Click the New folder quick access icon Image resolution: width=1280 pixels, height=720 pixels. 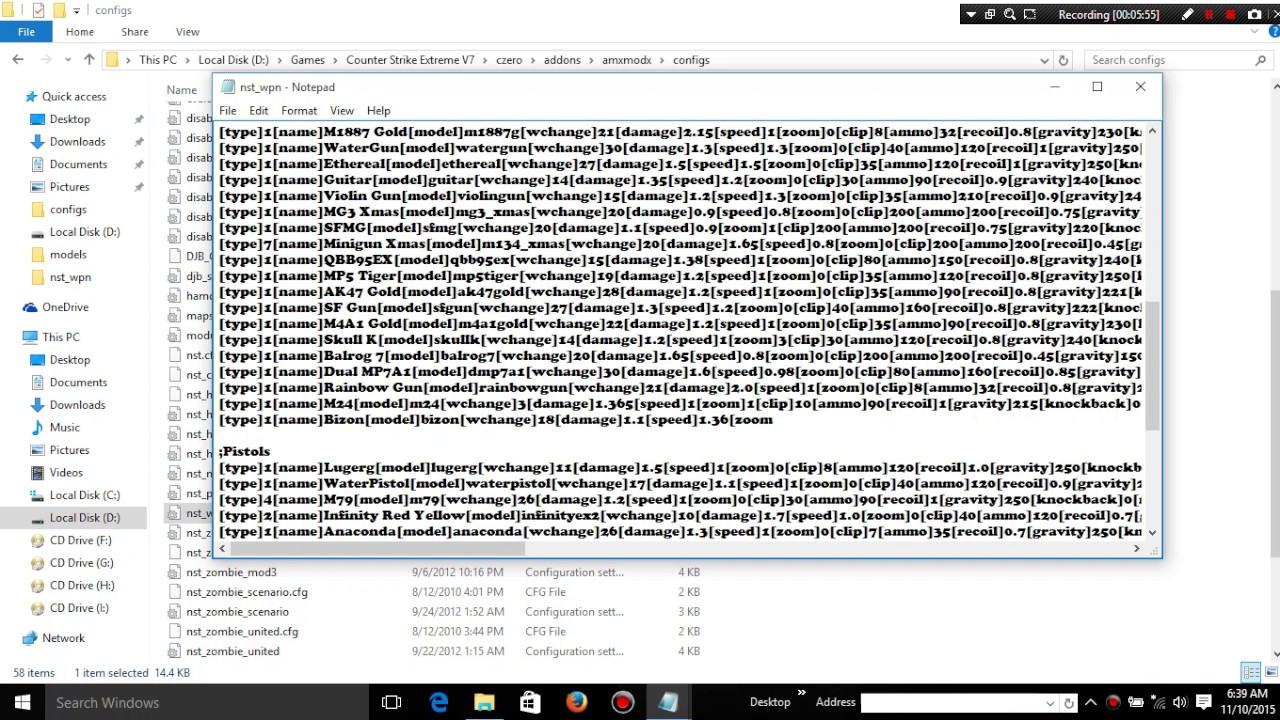tap(59, 10)
